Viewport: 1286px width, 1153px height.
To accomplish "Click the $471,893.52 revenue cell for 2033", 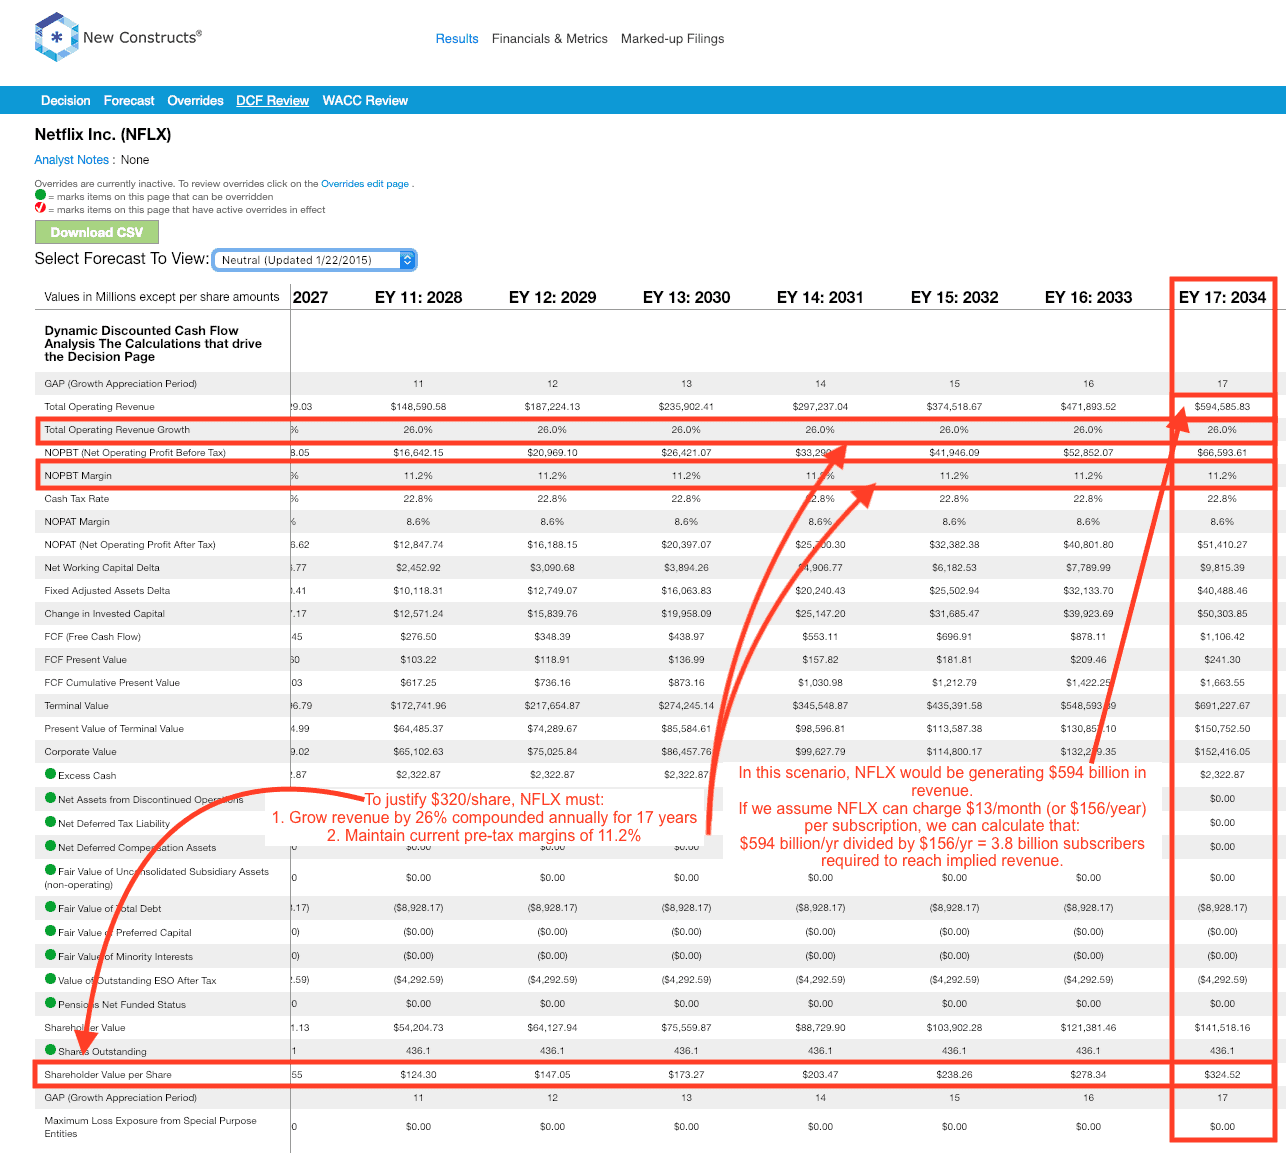I will [1088, 407].
